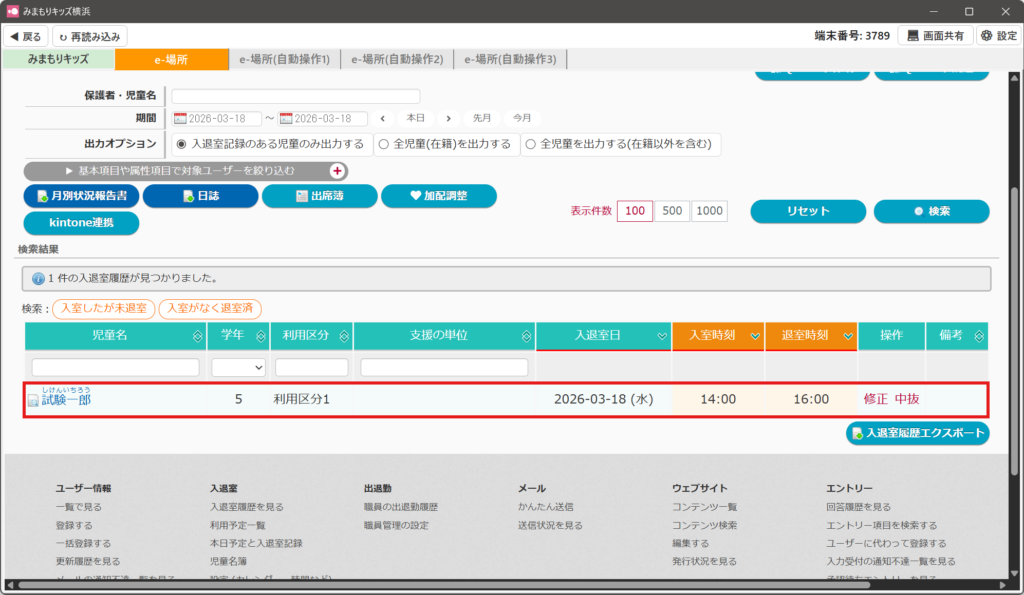The height and width of the screenshot is (595, 1024).
Task: Open the 学年 filter dropdown
Action: pyautogui.click(x=238, y=368)
